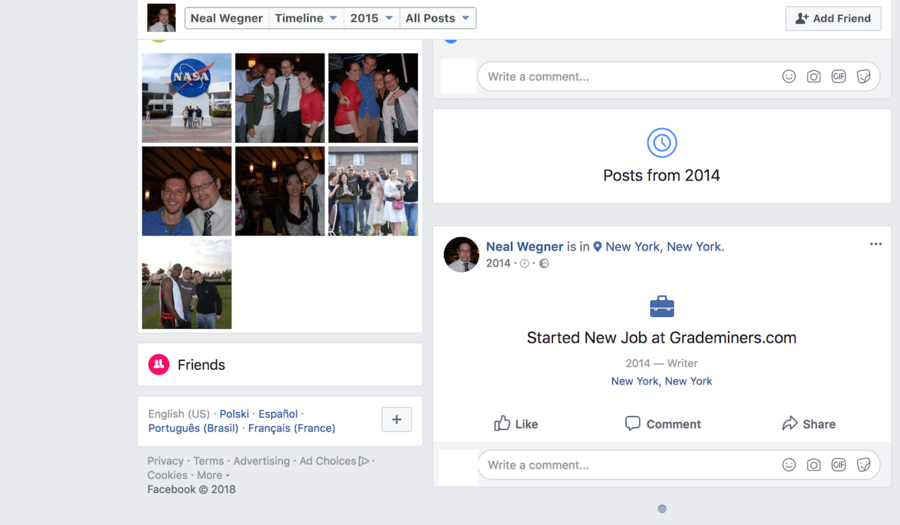Open Neal Wegner name link on post

pos(525,247)
